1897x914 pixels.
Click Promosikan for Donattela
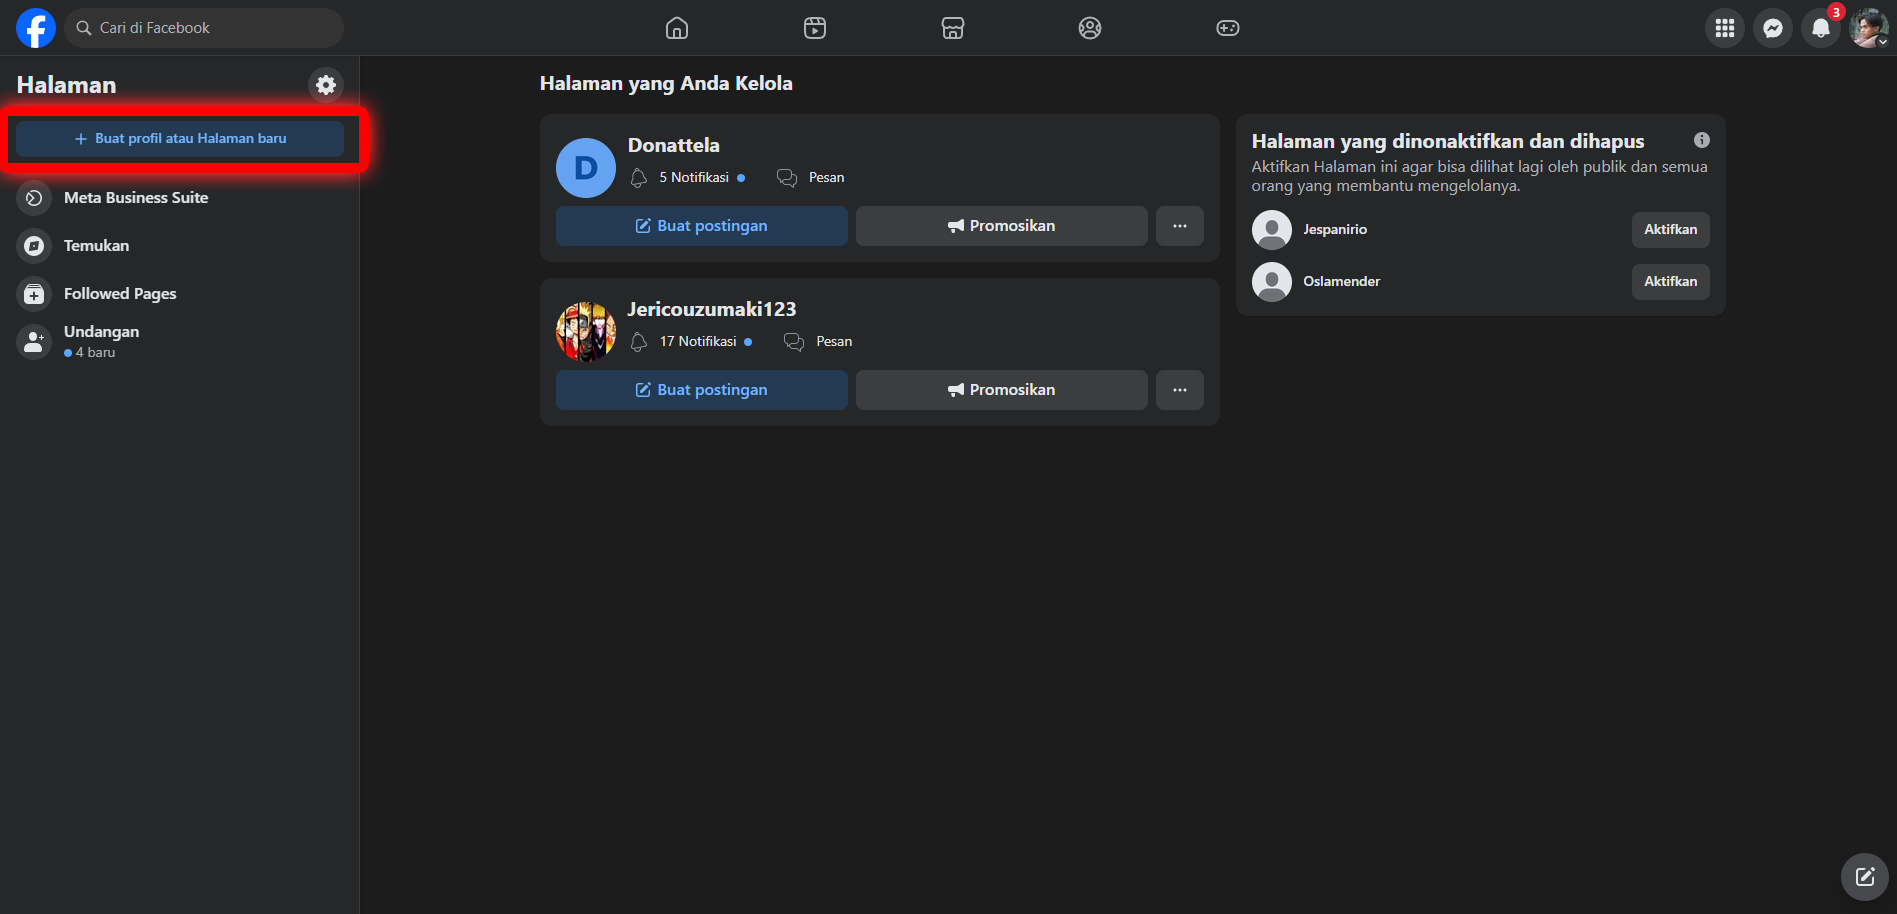point(1001,226)
